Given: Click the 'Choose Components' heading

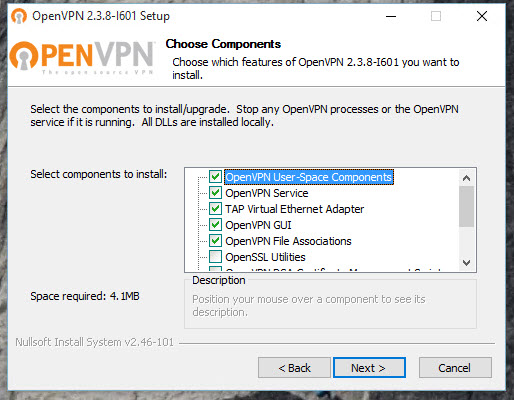Looking at the screenshot, I should pyautogui.click(x=223, y=44).
